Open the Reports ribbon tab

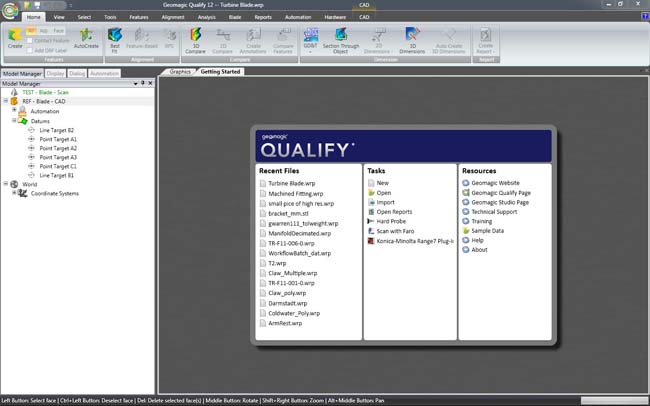[263, 17]
